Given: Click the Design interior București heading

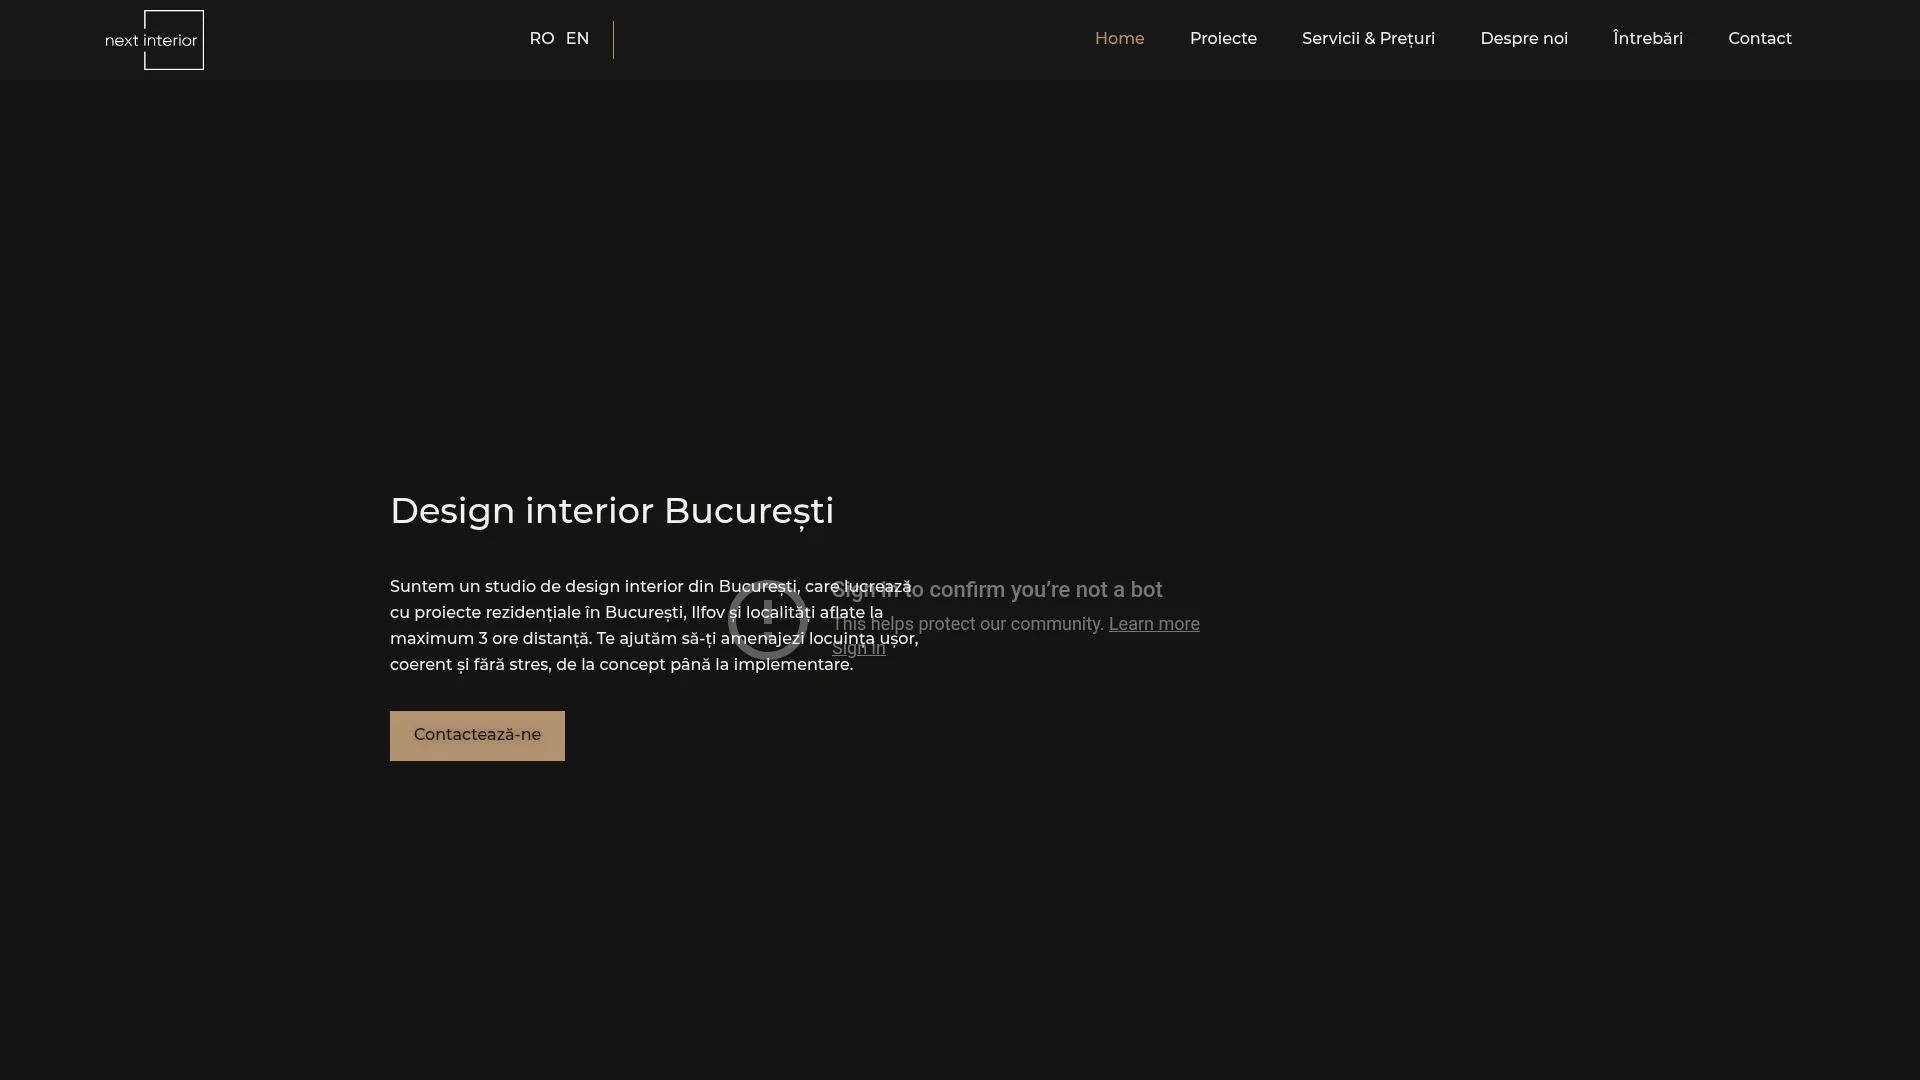Looking at the screenshot, I should 612,511.
